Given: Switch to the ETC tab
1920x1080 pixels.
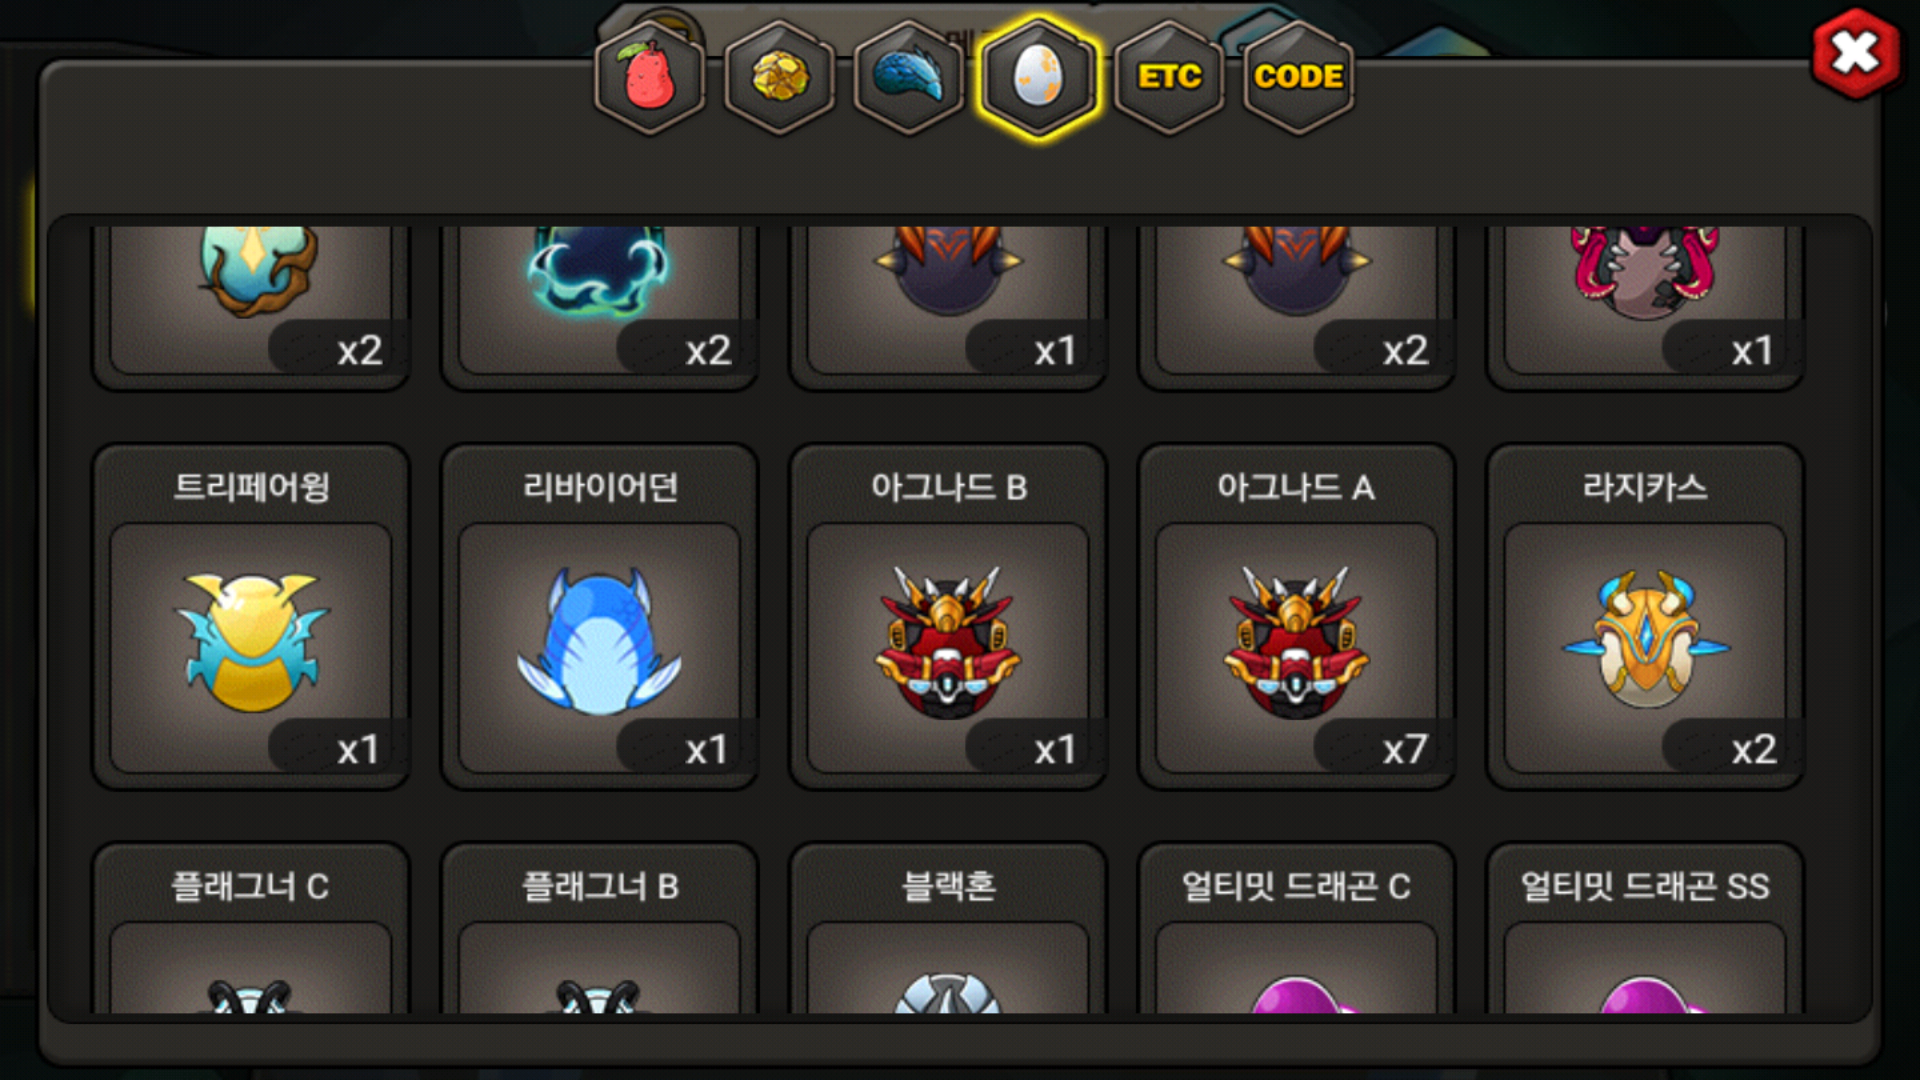Looking at the screenshot, I should click(x=1169, y=77).
